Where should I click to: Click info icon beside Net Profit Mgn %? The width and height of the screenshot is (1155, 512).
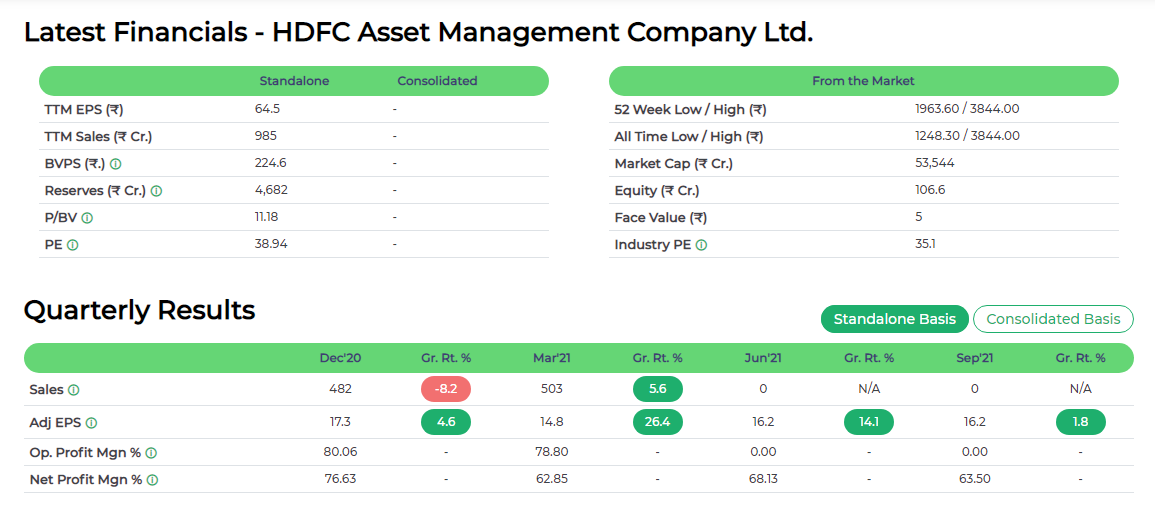pos(152,480)
